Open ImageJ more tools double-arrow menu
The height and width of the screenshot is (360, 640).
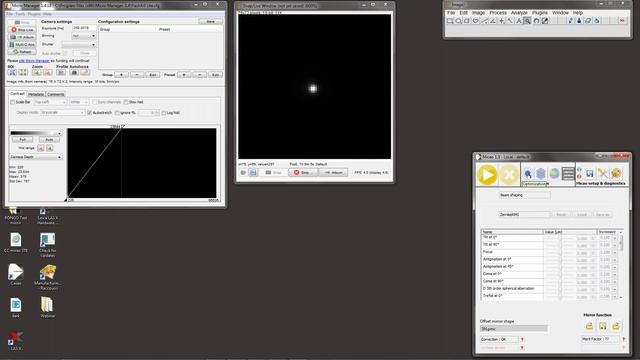[x=622, y=20]
